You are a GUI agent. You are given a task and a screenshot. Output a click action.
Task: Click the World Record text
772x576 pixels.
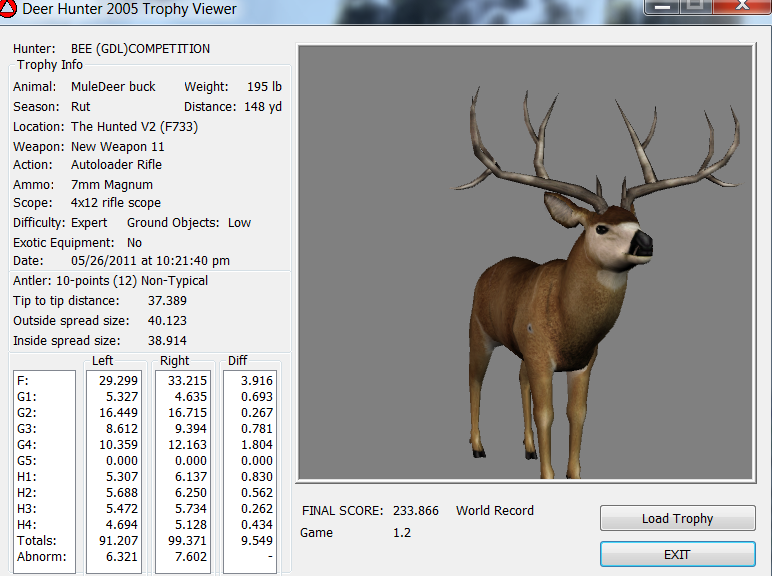495,511
